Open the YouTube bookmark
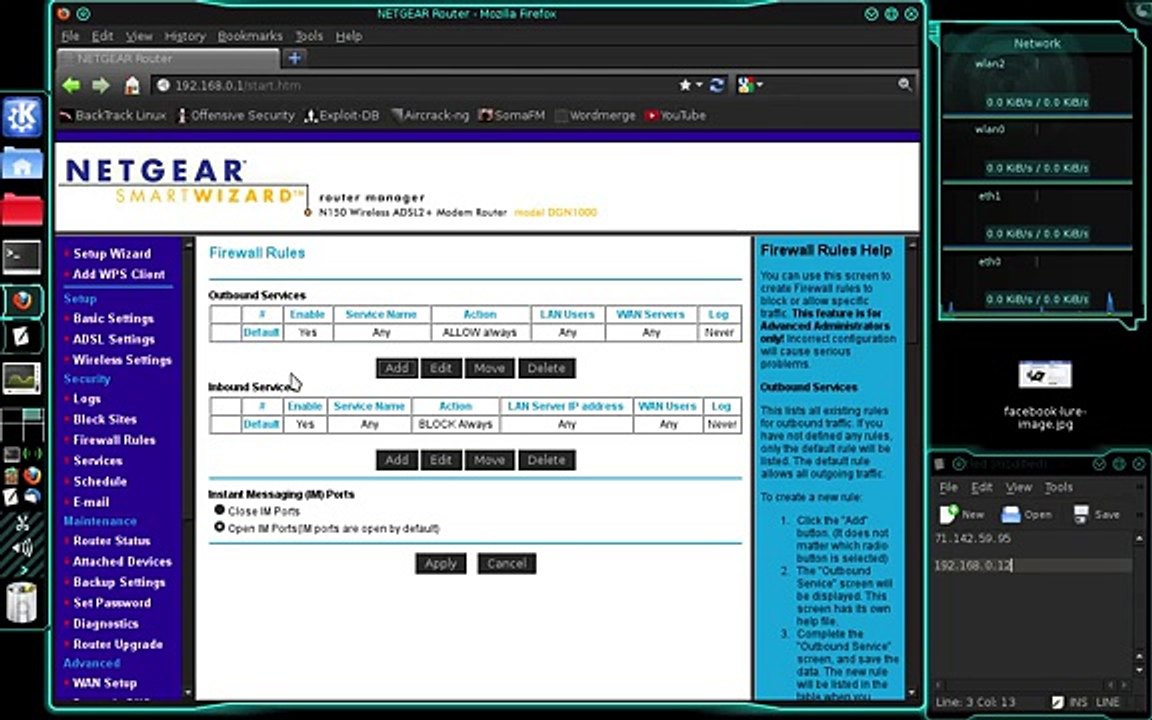This screenshot has height=720, width=1152. [x=675, y=115]
